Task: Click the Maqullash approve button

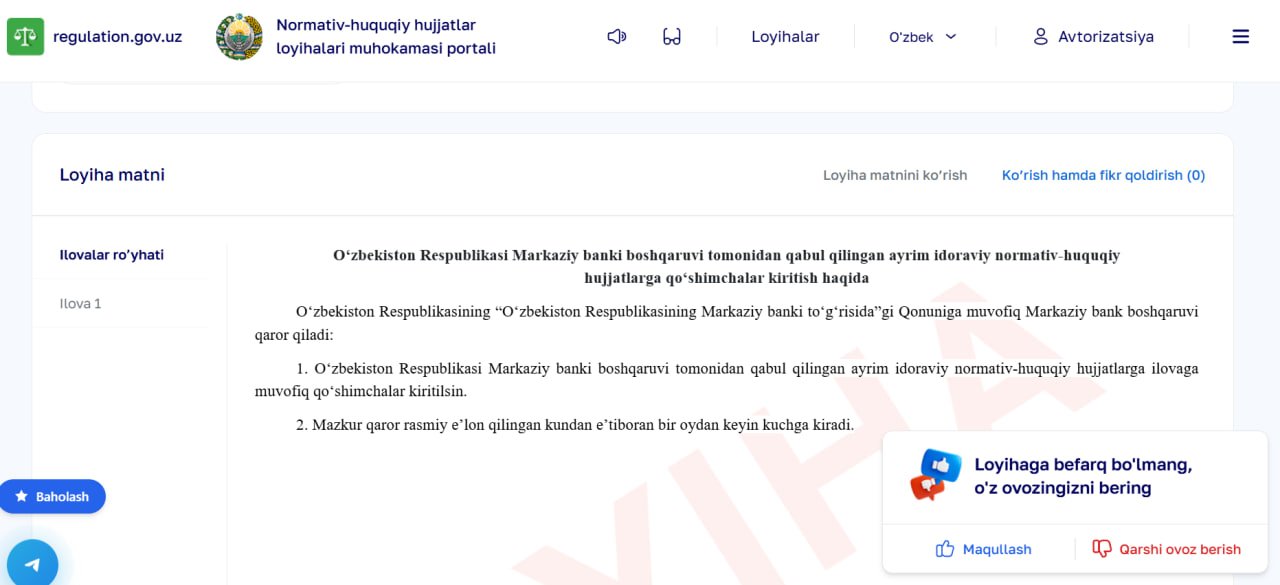Action: (x=983, y=549)
